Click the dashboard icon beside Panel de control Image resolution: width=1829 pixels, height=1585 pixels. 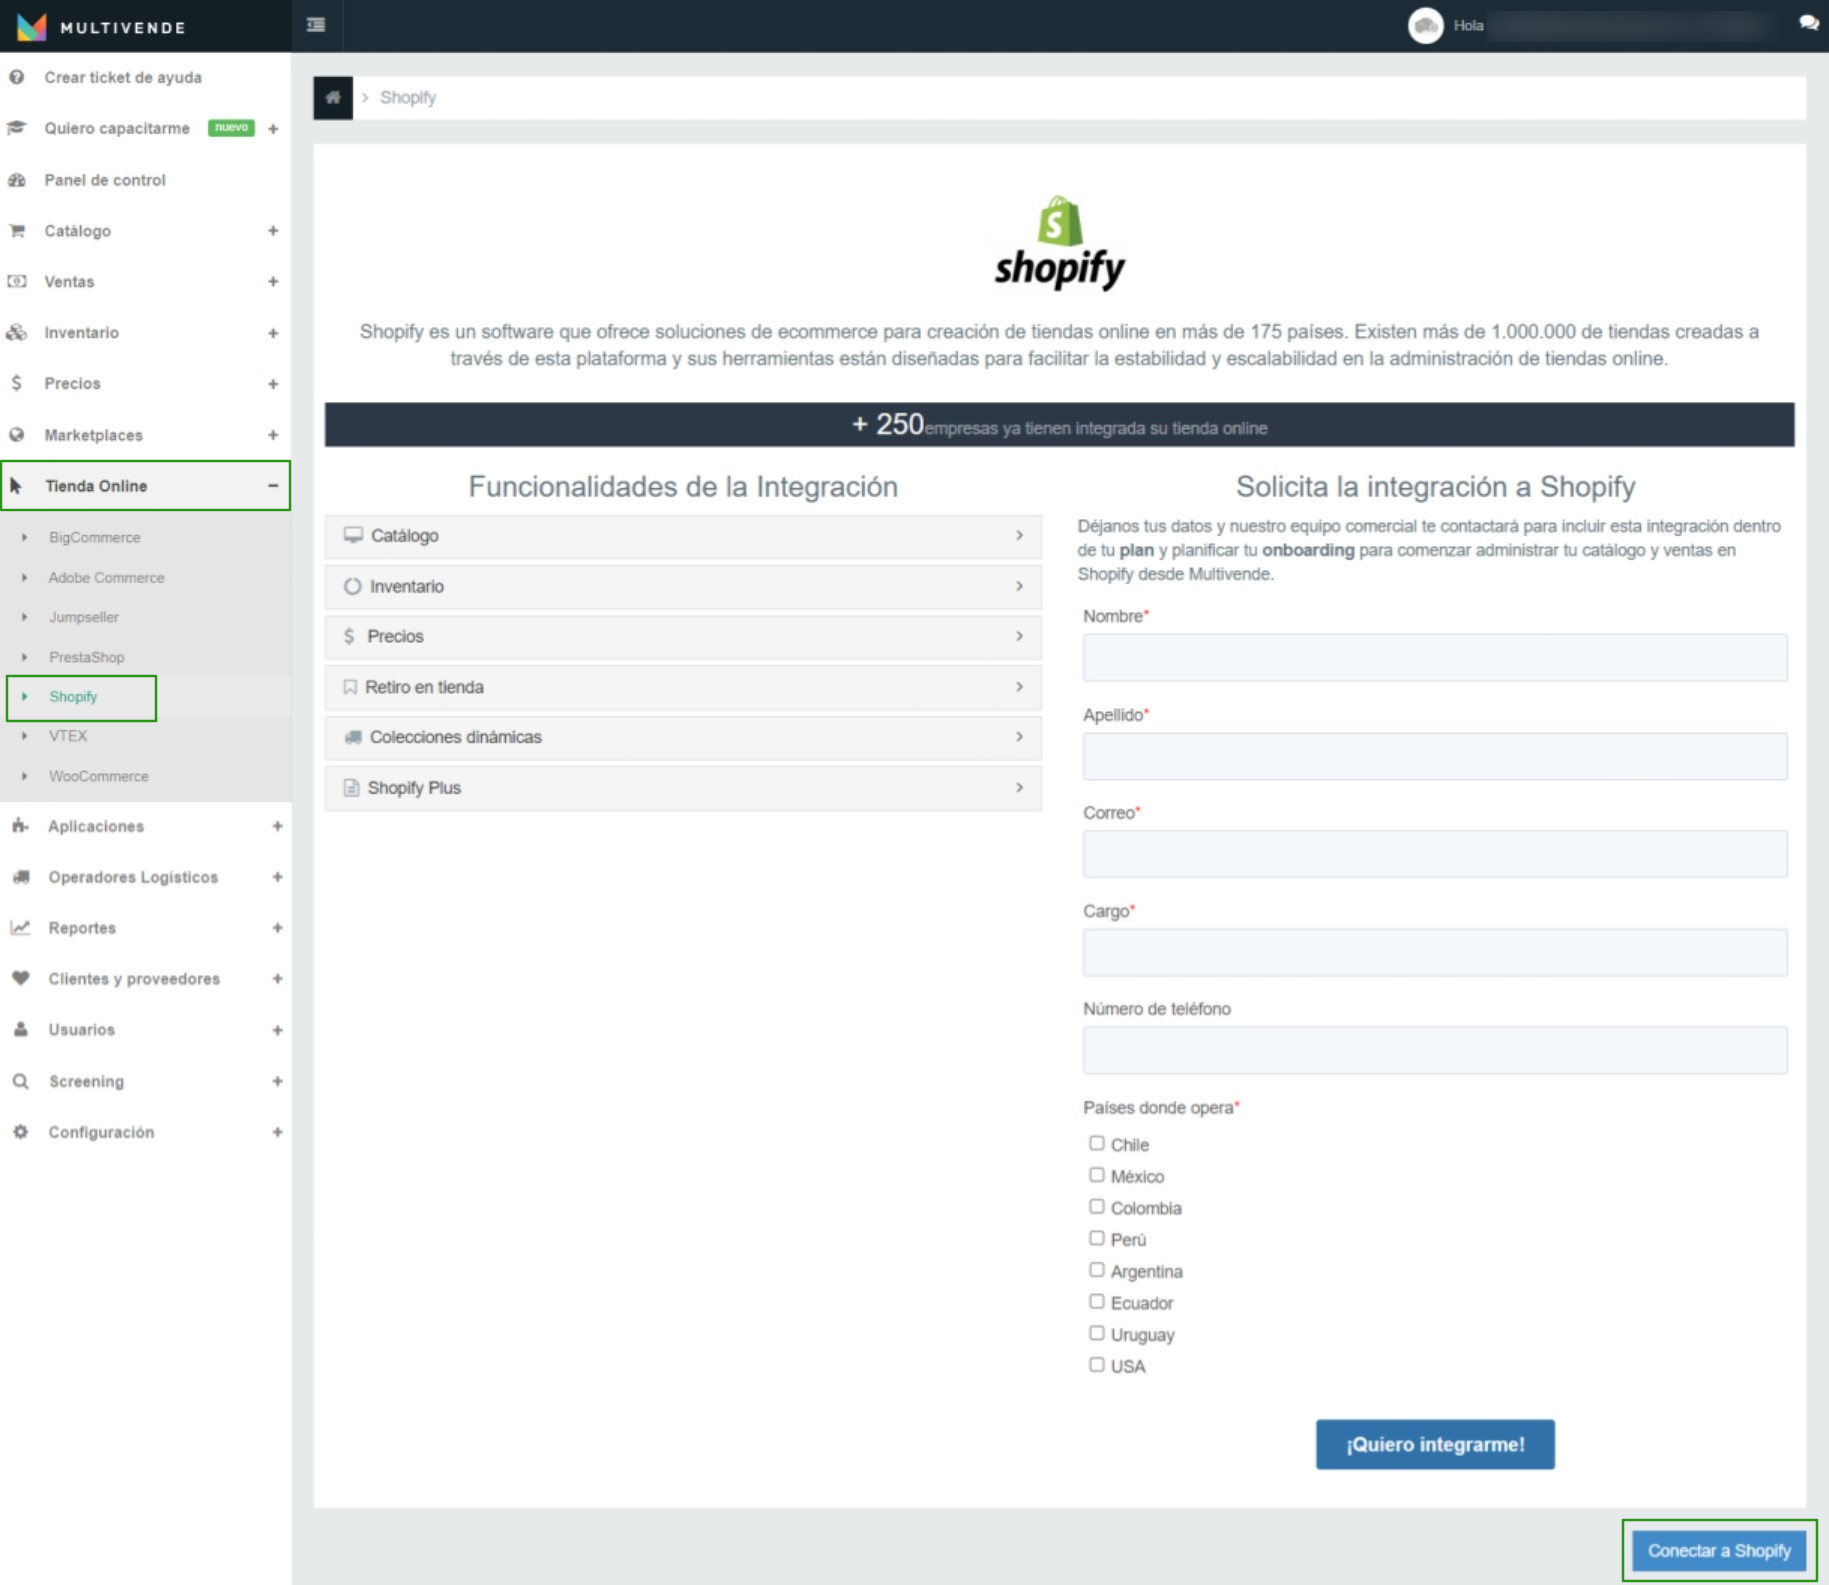[x=17, y=180]
